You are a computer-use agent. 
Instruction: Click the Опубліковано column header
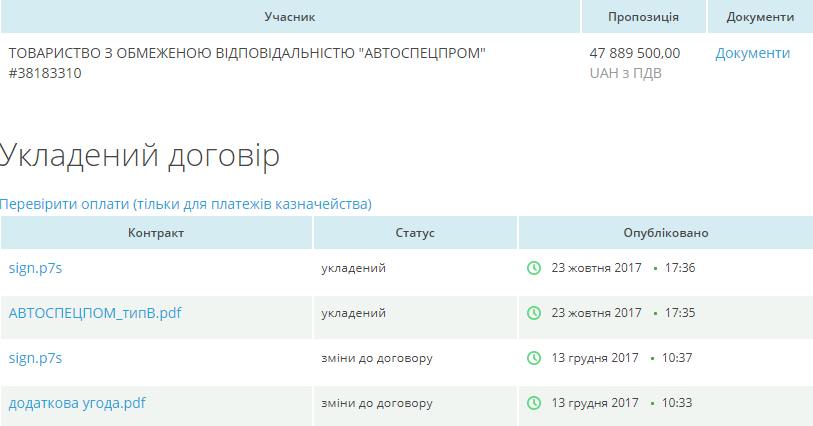tap(665, 233)
